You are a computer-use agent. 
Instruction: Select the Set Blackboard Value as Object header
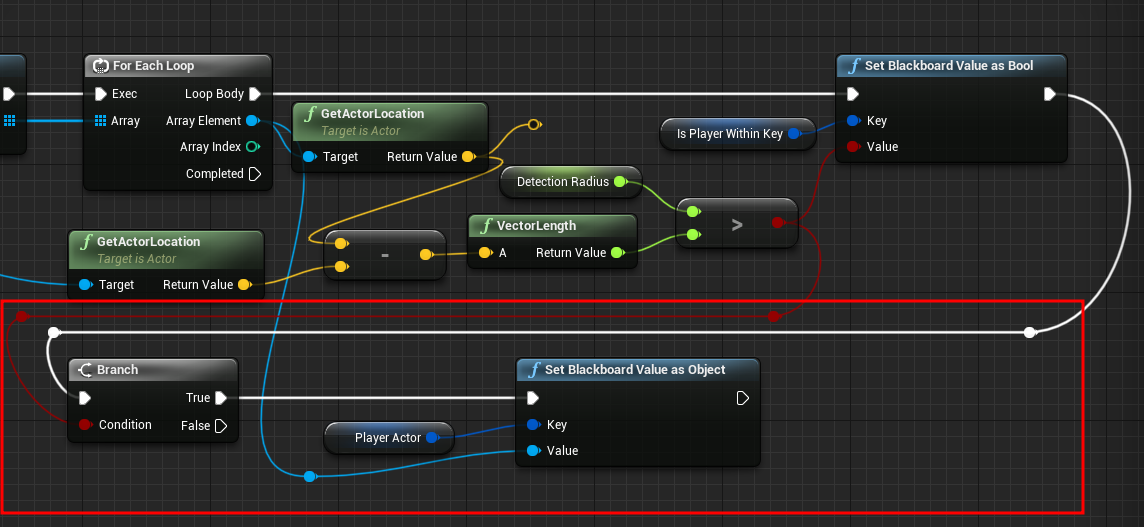[x=638, y=369]
